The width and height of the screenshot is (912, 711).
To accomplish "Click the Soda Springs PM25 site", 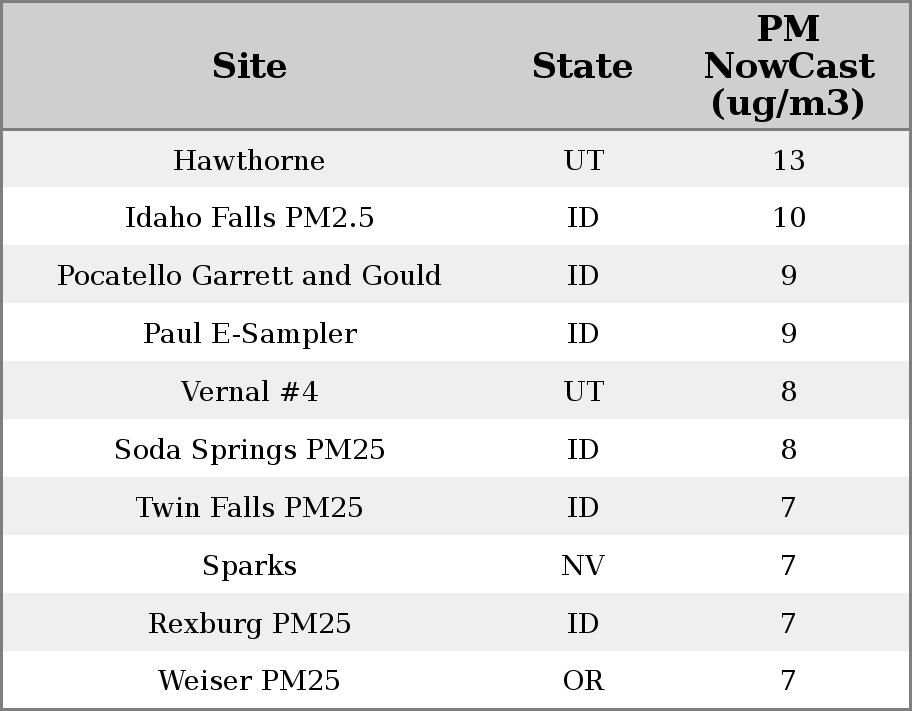I will point(249,450).
